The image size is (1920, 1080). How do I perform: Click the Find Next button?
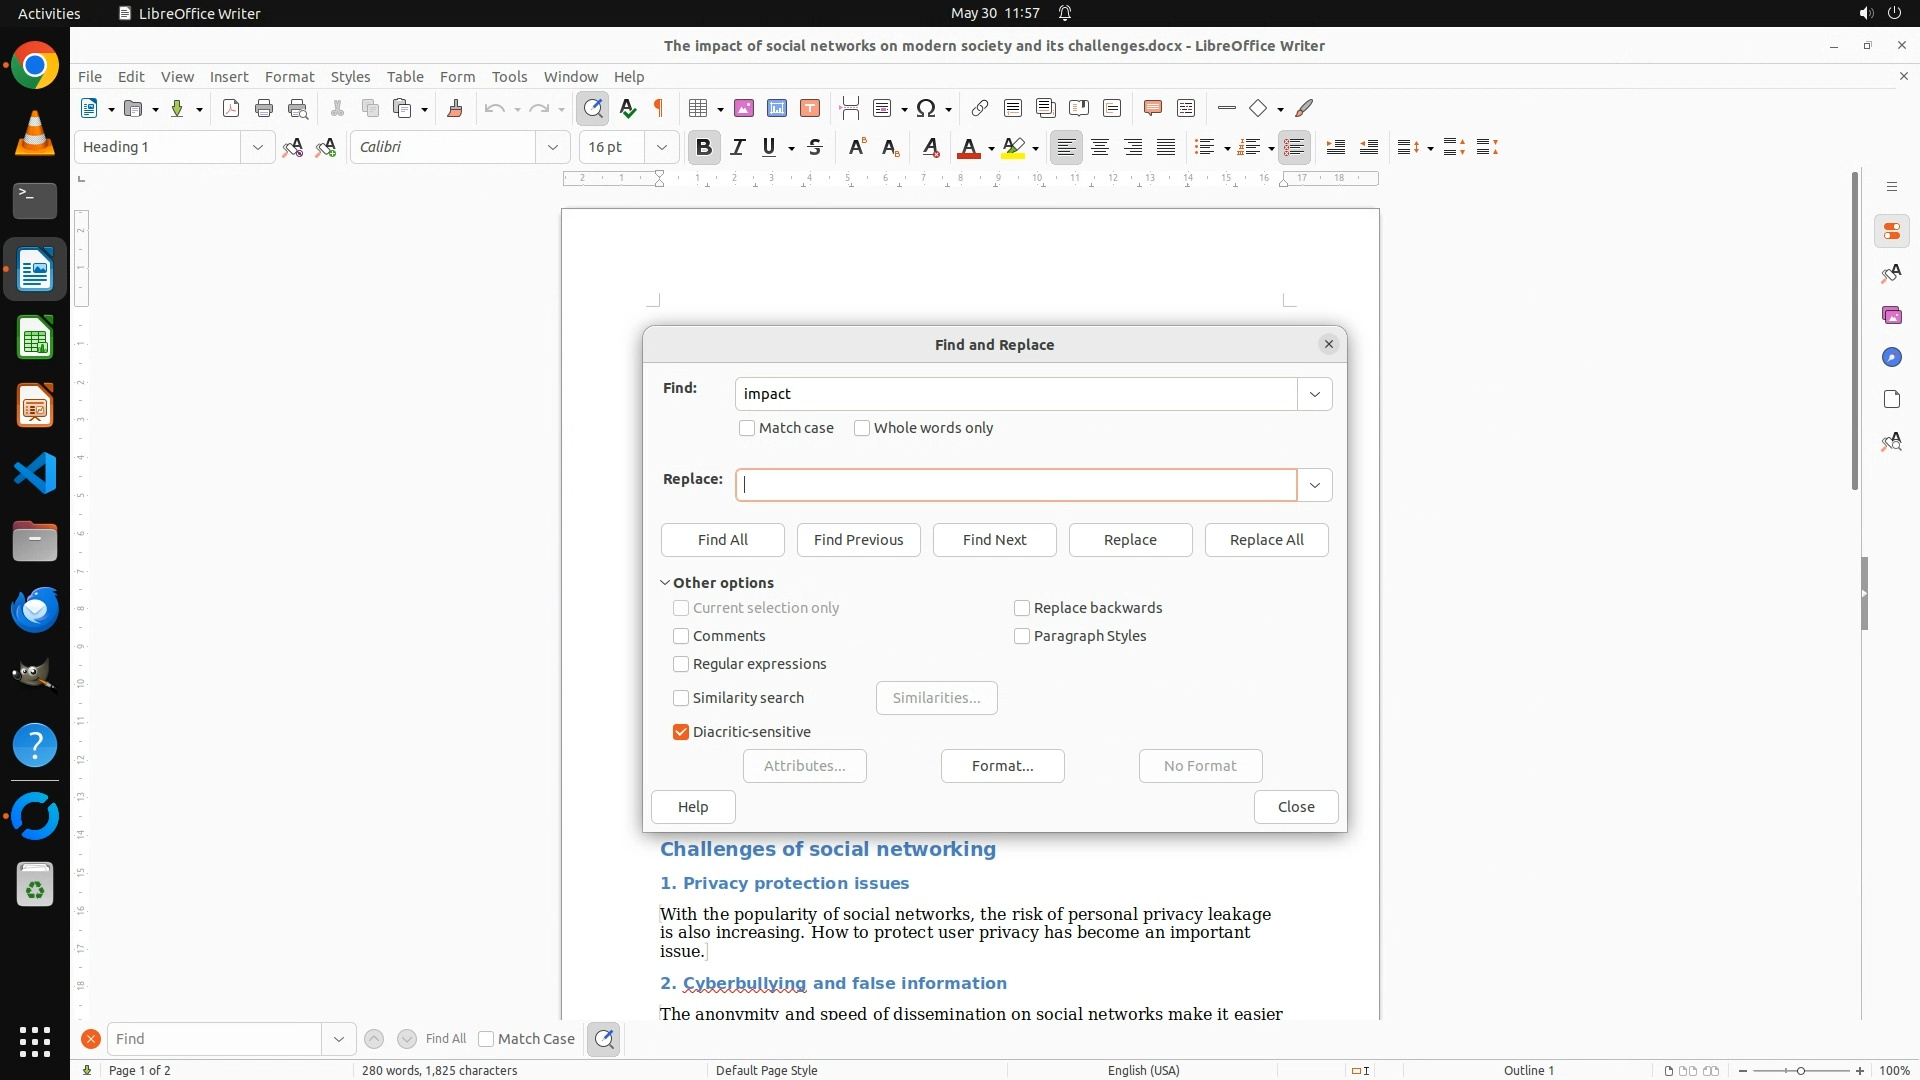coord(994,540)
